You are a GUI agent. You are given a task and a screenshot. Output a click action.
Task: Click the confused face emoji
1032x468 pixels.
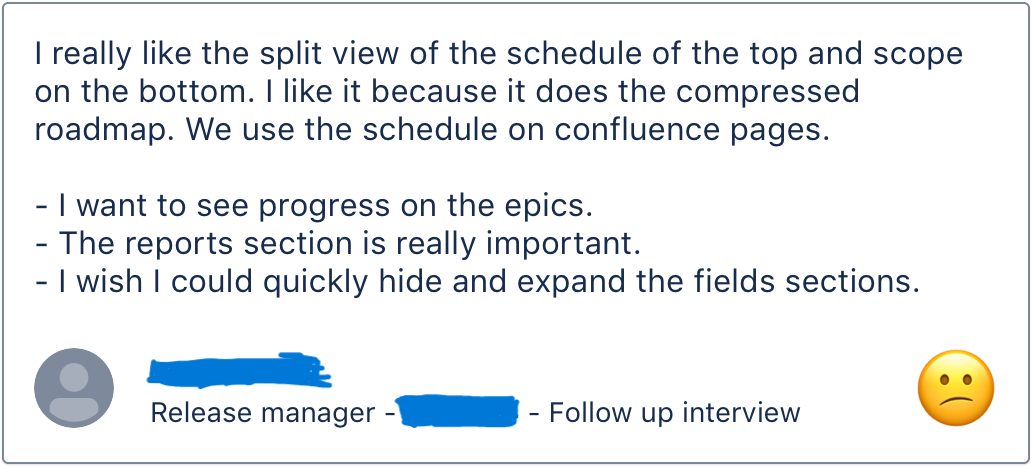pos(956,388)
